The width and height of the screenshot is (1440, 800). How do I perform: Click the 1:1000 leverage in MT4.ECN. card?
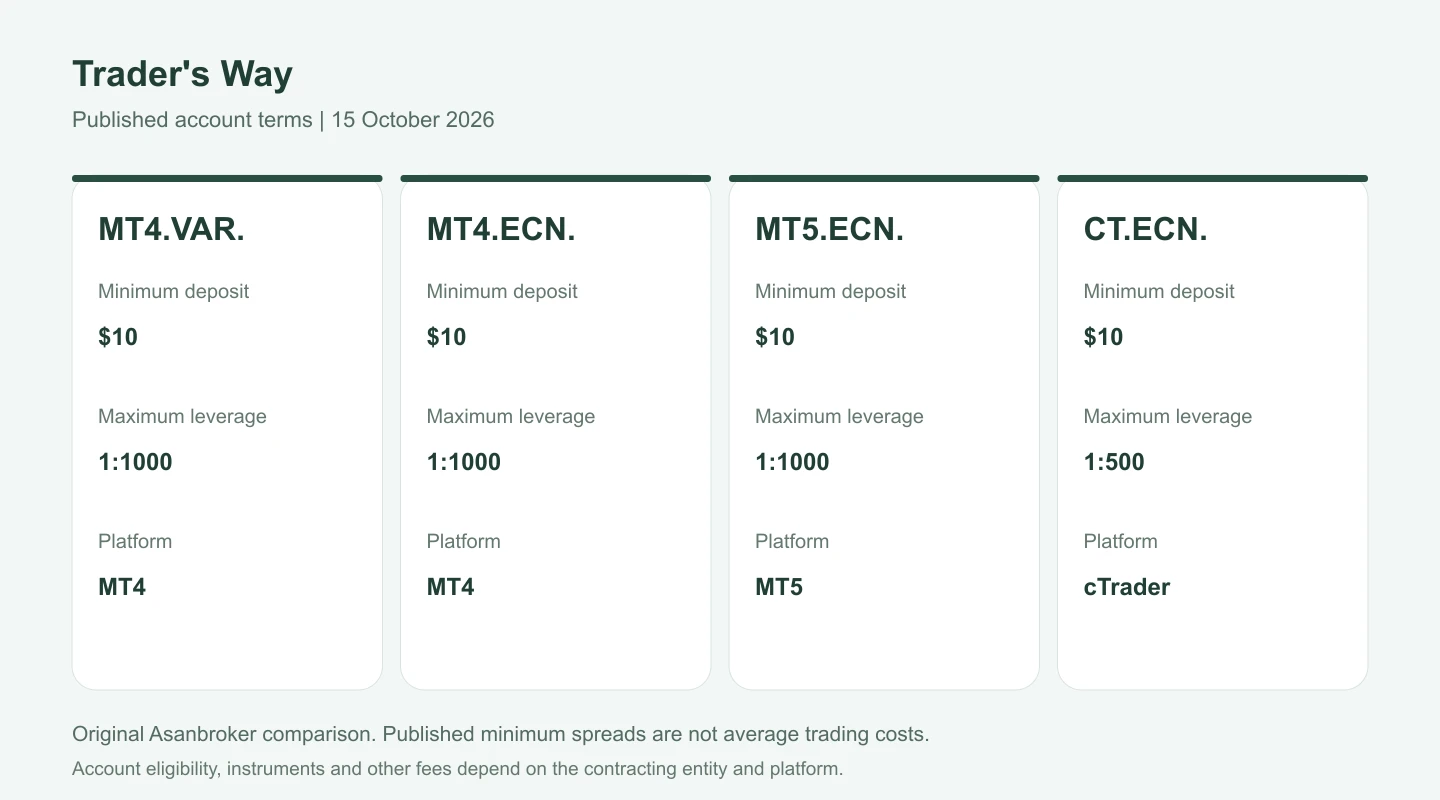click(x=464, y=462)
